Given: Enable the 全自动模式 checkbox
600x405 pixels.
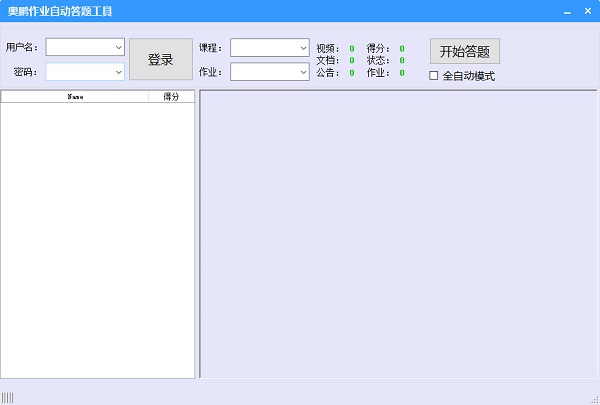Looking at the screenshot, I should pyautogui.click(x=434, y=76).
